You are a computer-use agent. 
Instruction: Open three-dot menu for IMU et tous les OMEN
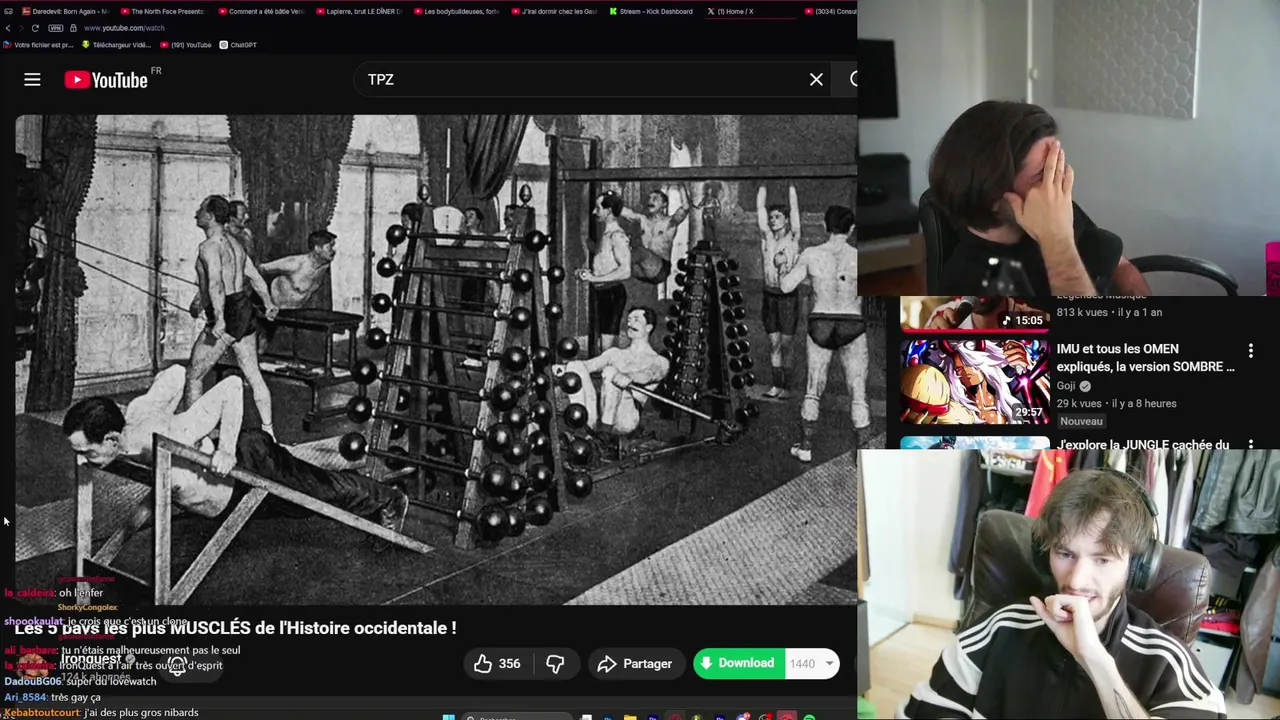(x=1250, y=351)
